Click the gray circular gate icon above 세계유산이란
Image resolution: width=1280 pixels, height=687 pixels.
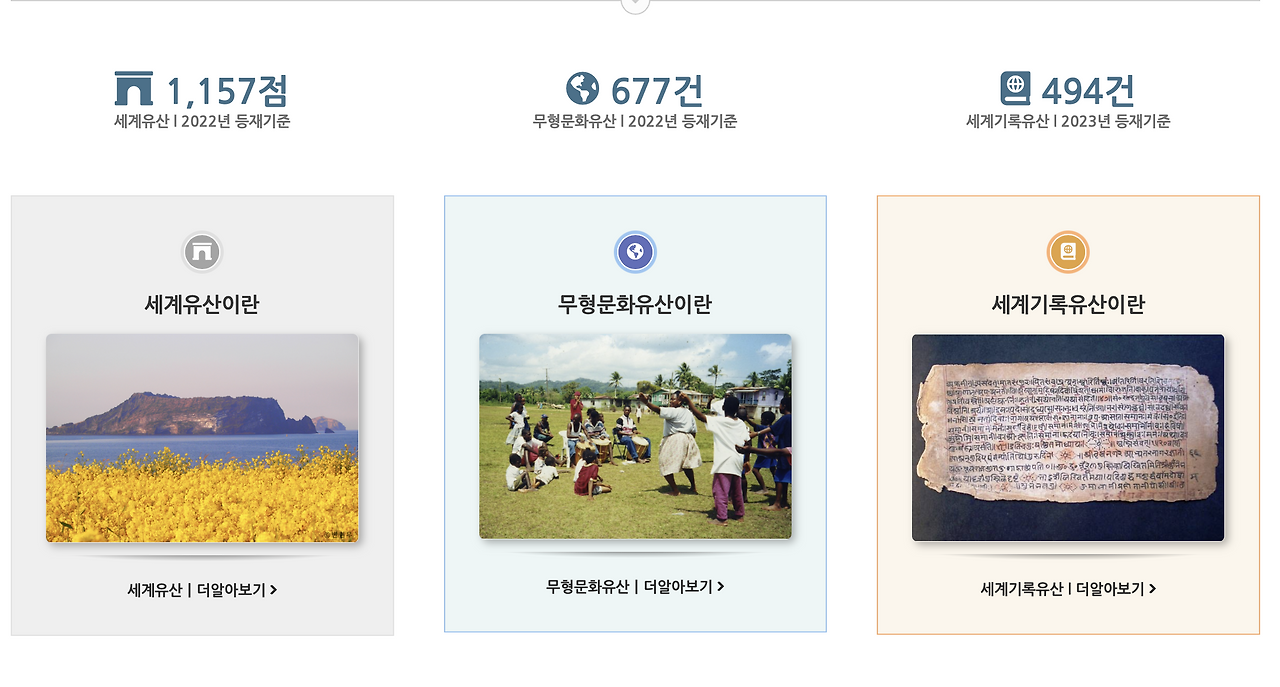pos(202,252)
